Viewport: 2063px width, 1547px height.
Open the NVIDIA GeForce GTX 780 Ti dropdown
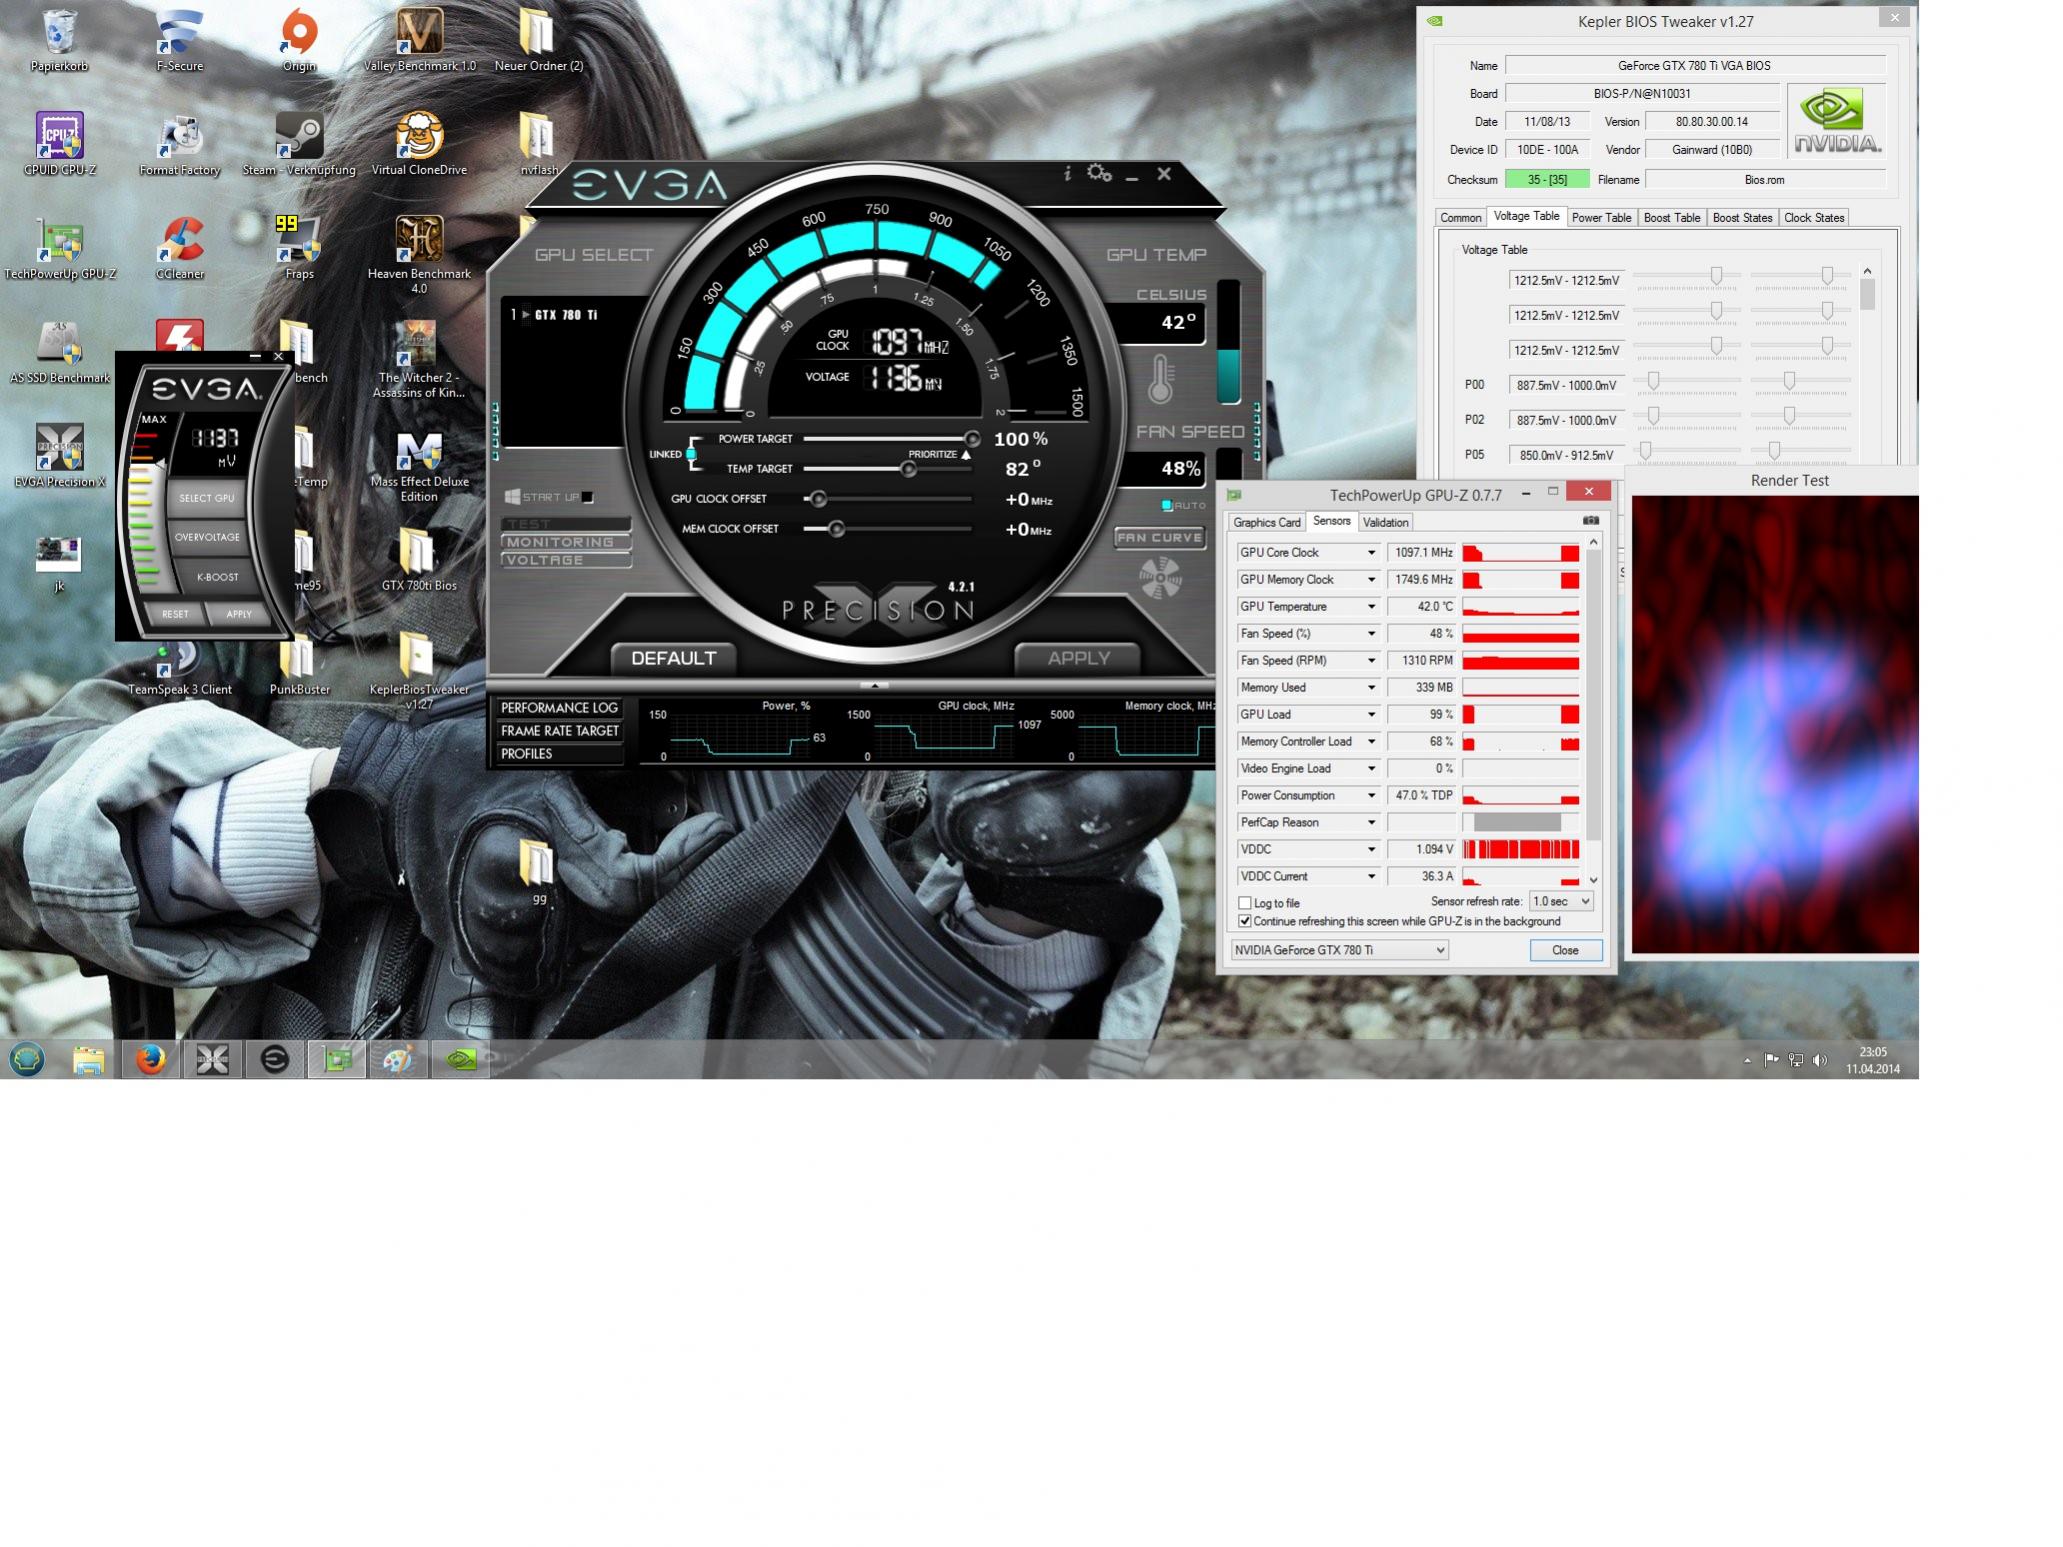(1339, 950)
